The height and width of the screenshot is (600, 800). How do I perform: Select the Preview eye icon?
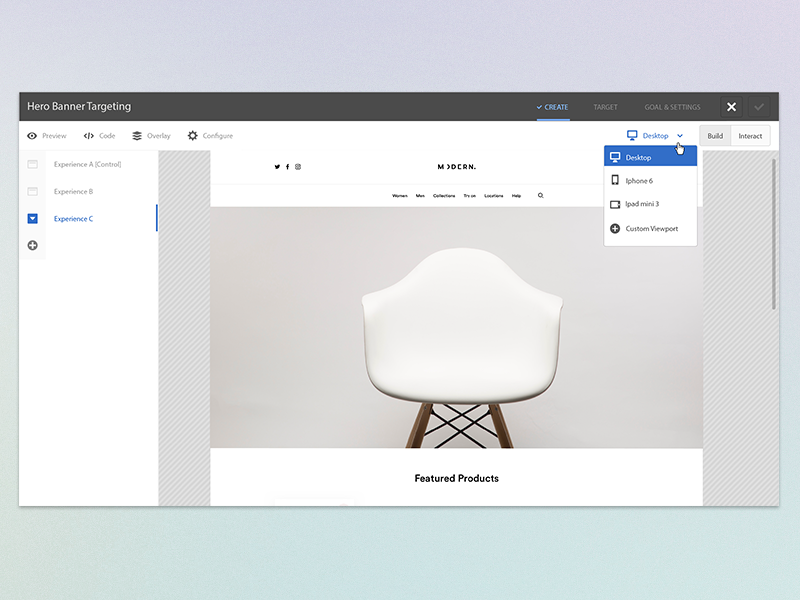point(32,135)
